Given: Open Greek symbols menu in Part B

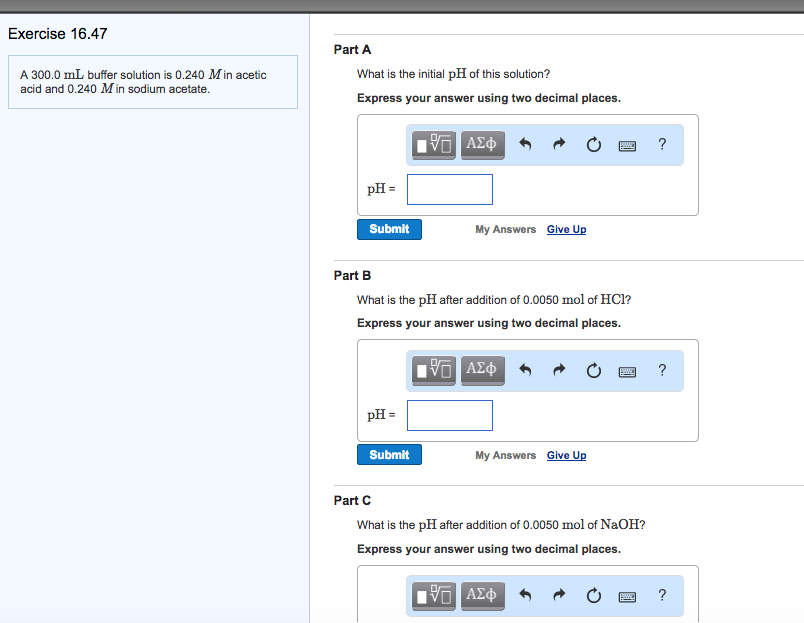Looking at the screenshot, I should pos(483,370).
